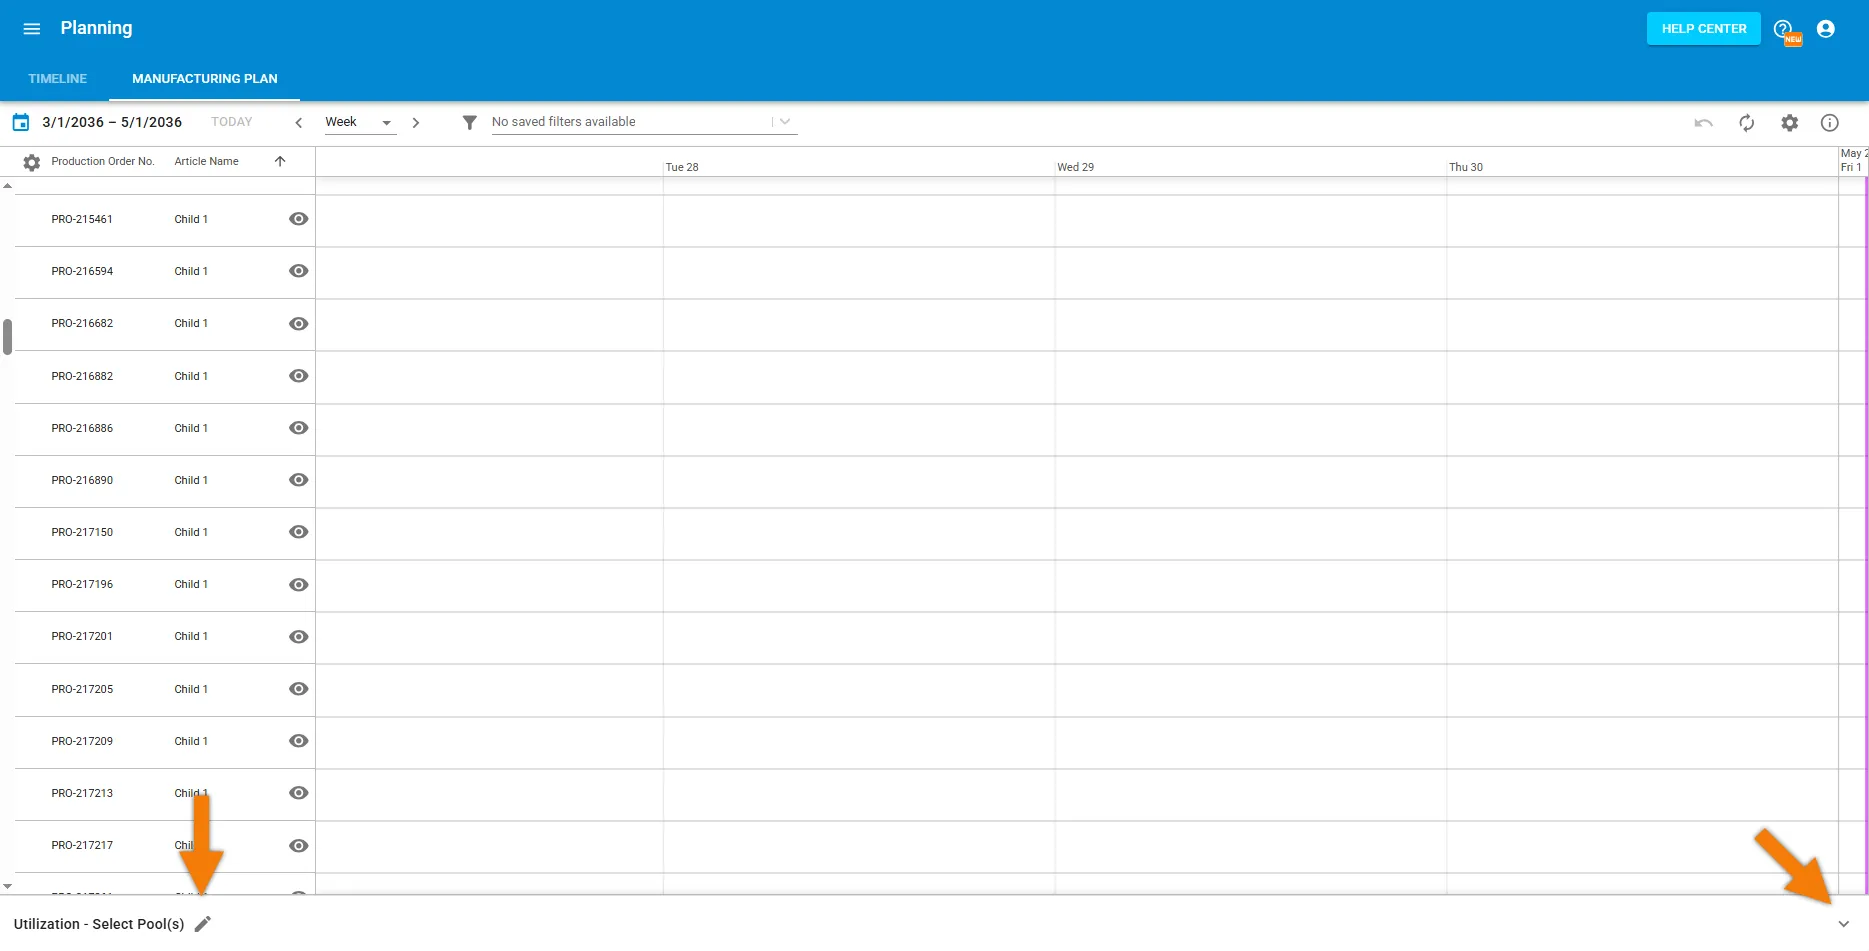Toggle visibility of PRO-215461
The image size is (1869, 951).
tap(298, 219)
